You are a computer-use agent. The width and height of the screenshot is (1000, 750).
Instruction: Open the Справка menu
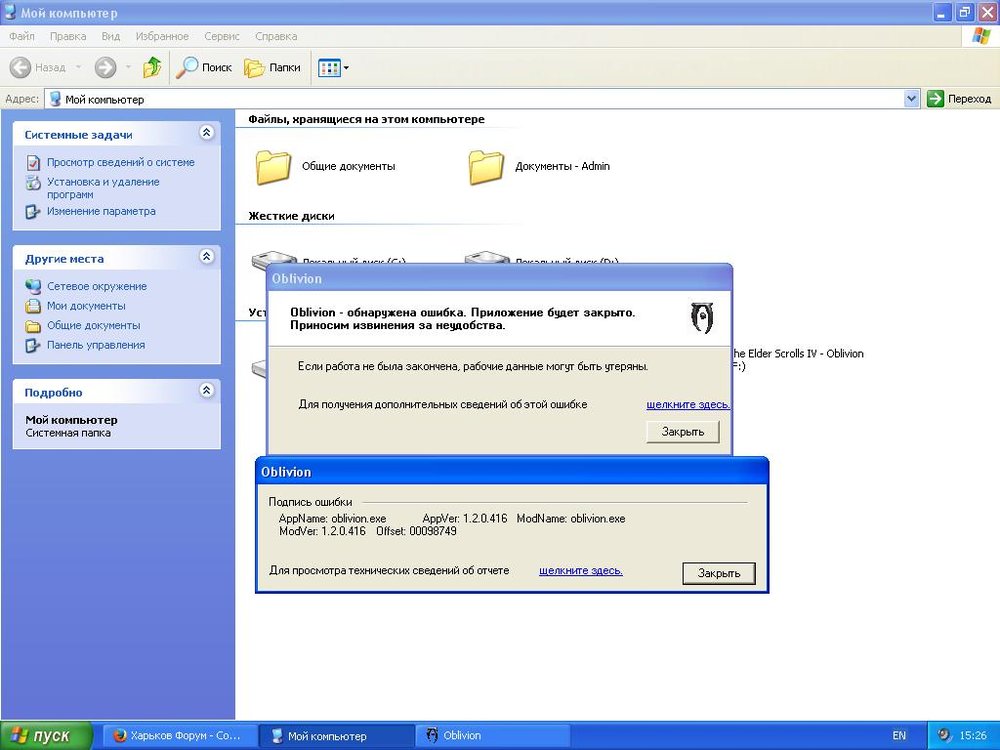click(x=276, y=36)
